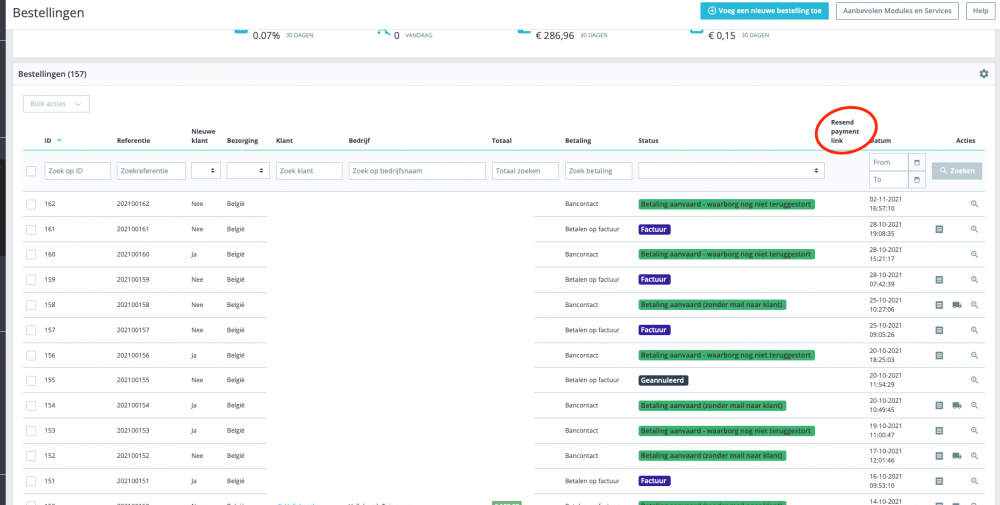
Task: Open the Bezorging filter dropdown
Action: [x=248, y=171]
